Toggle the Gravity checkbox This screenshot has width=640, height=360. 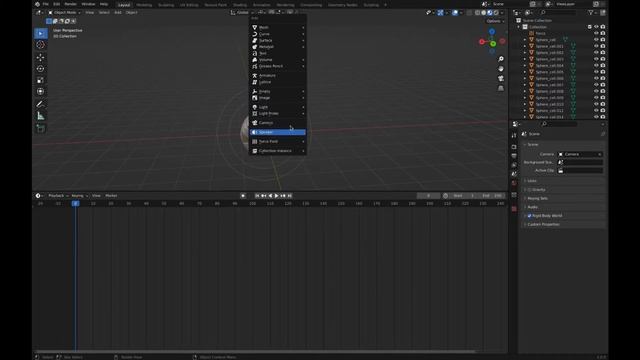[x=529, y=190]
